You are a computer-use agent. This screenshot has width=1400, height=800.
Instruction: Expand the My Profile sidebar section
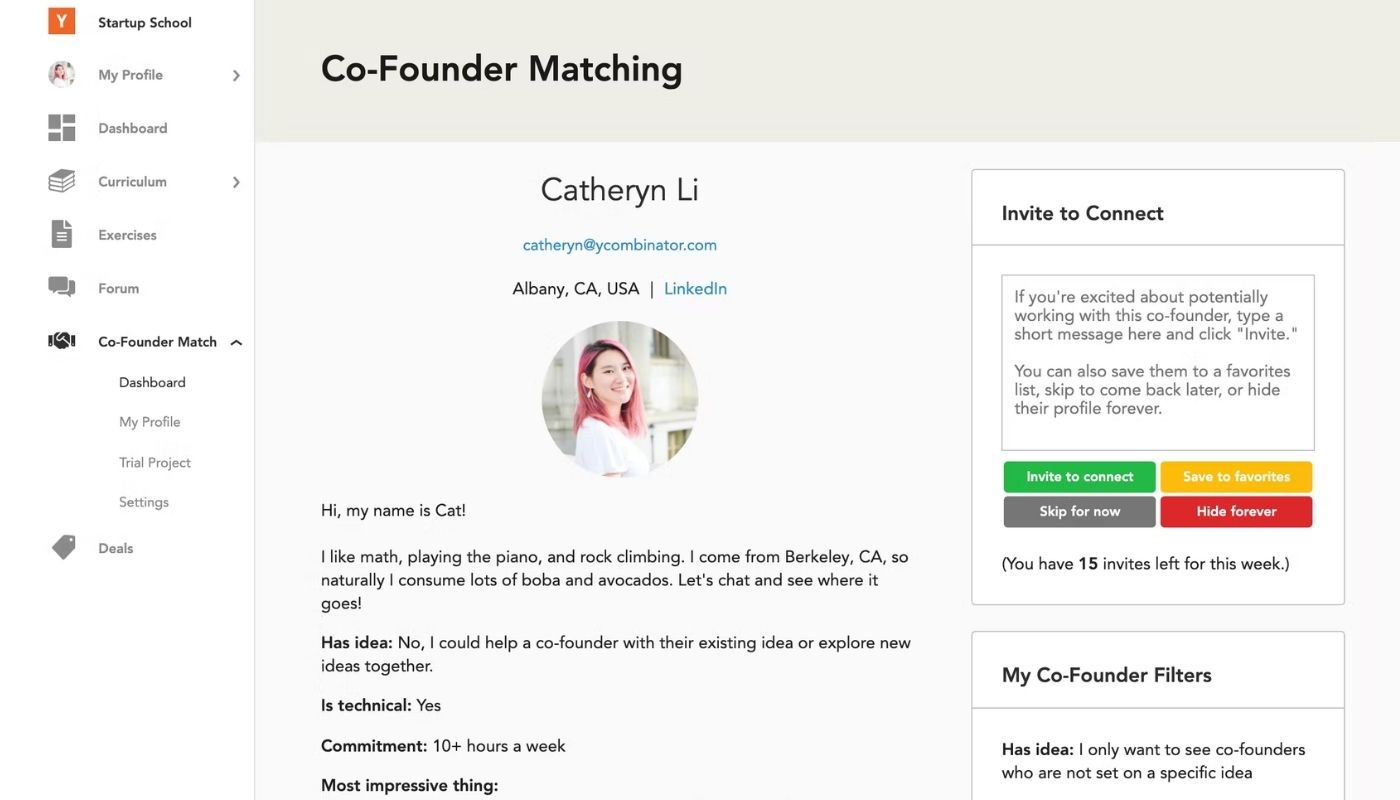coord(236,74)
